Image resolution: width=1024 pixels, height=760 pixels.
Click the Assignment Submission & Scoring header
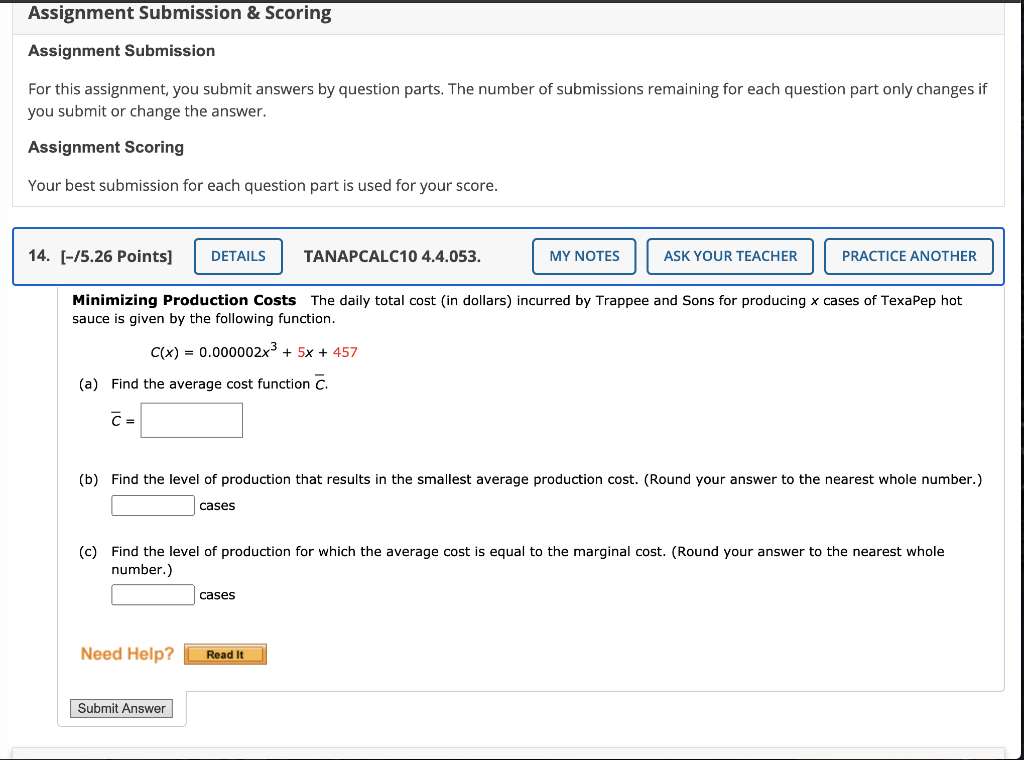coord(179,13)
